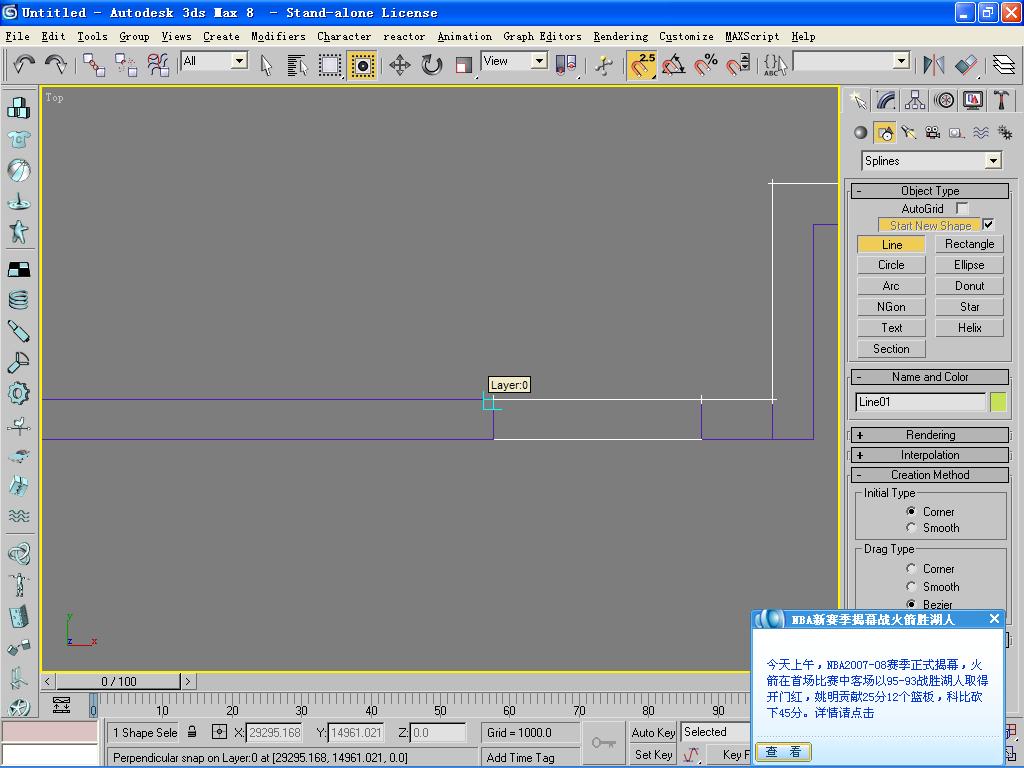Click the Rectangle shape button

point(969,244)
